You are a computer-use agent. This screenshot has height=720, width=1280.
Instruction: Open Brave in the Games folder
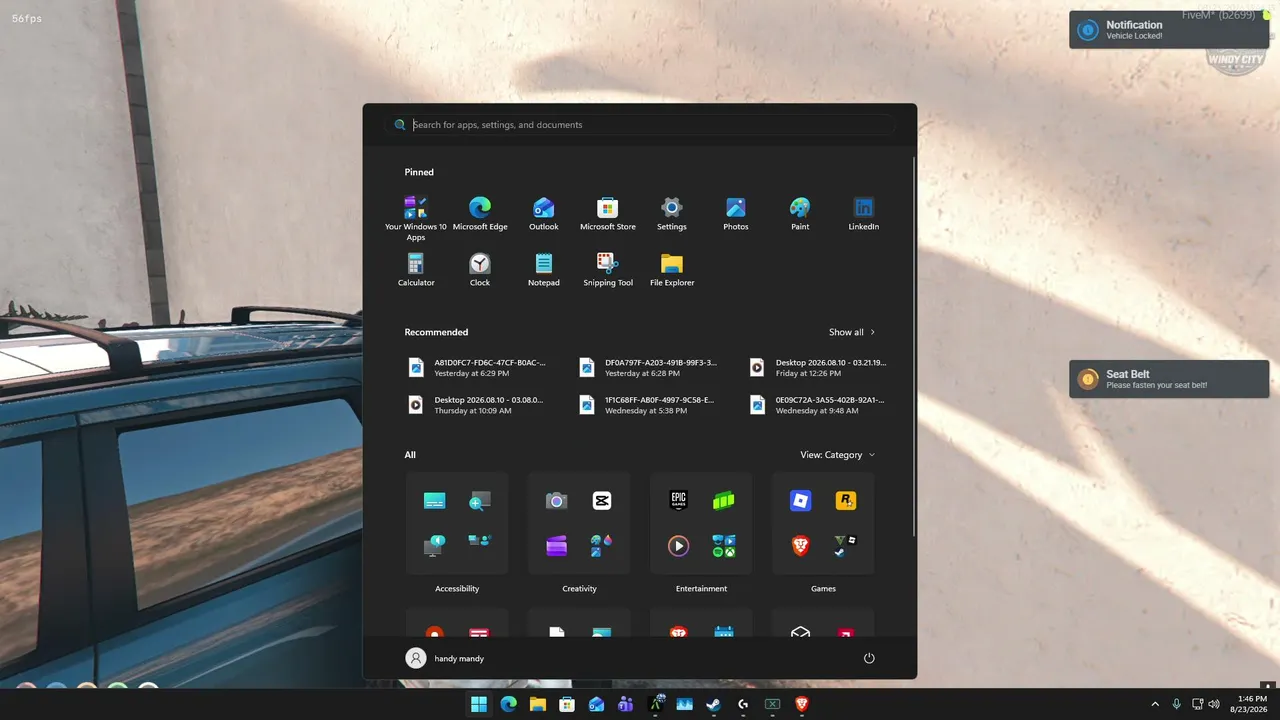pos(801,545)
